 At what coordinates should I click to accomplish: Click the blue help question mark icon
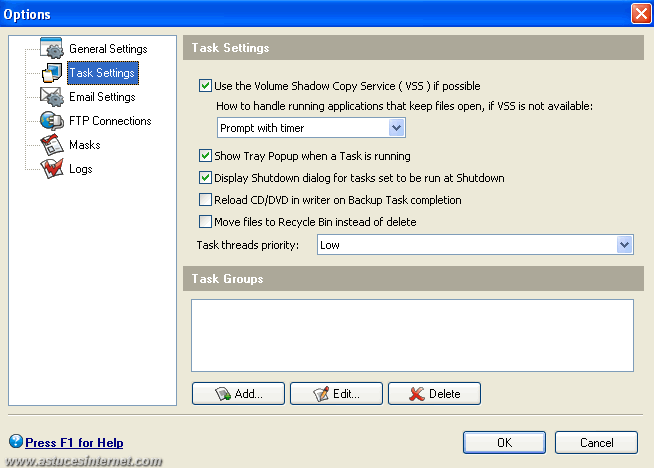pyautogui.click(x=16, y=441)
